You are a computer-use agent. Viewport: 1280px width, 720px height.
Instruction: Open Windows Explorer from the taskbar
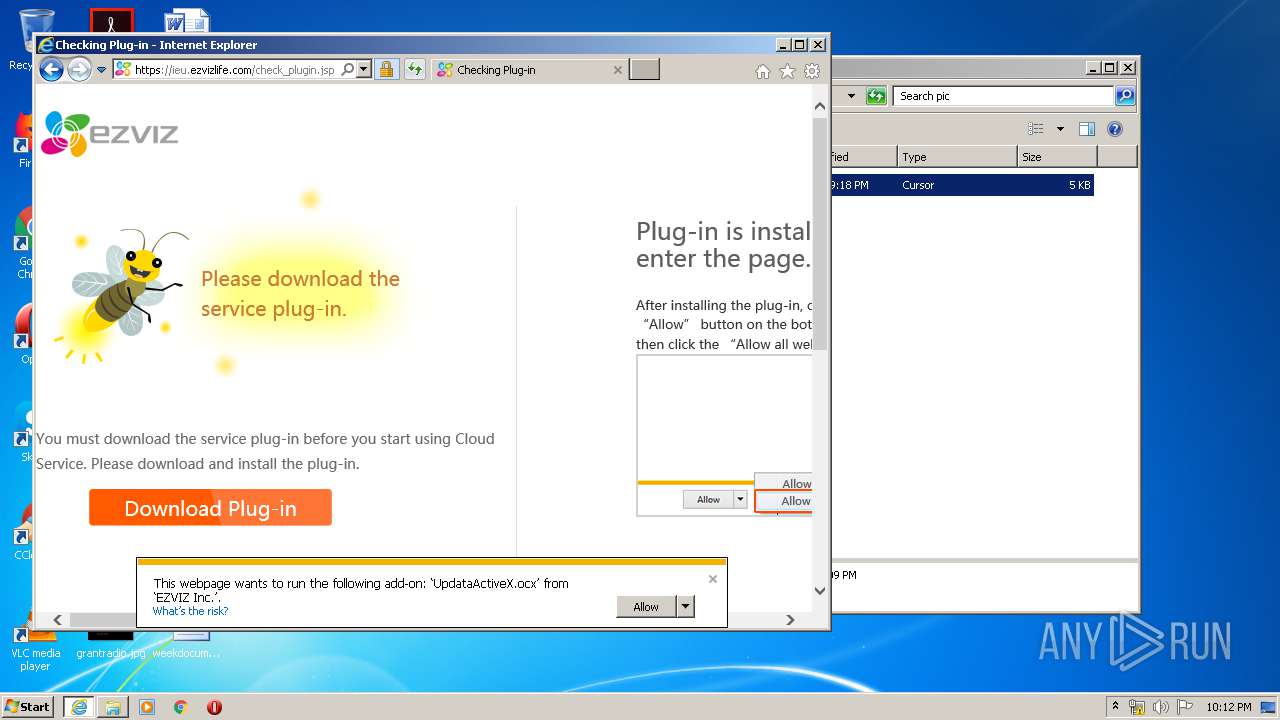coord(113,707)
